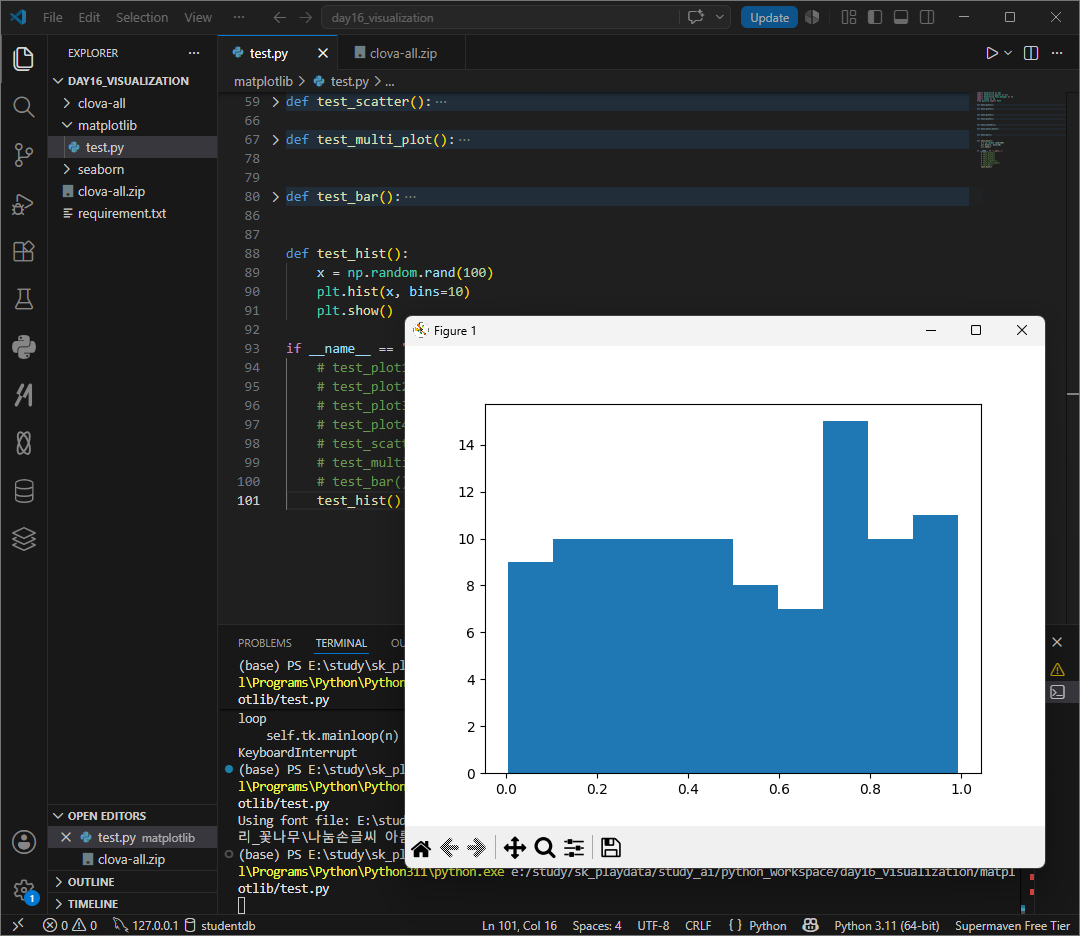This screenshot has height=936, width=1080.
Task: Open the Explorer view in activity bar
Action: [23, 59]
